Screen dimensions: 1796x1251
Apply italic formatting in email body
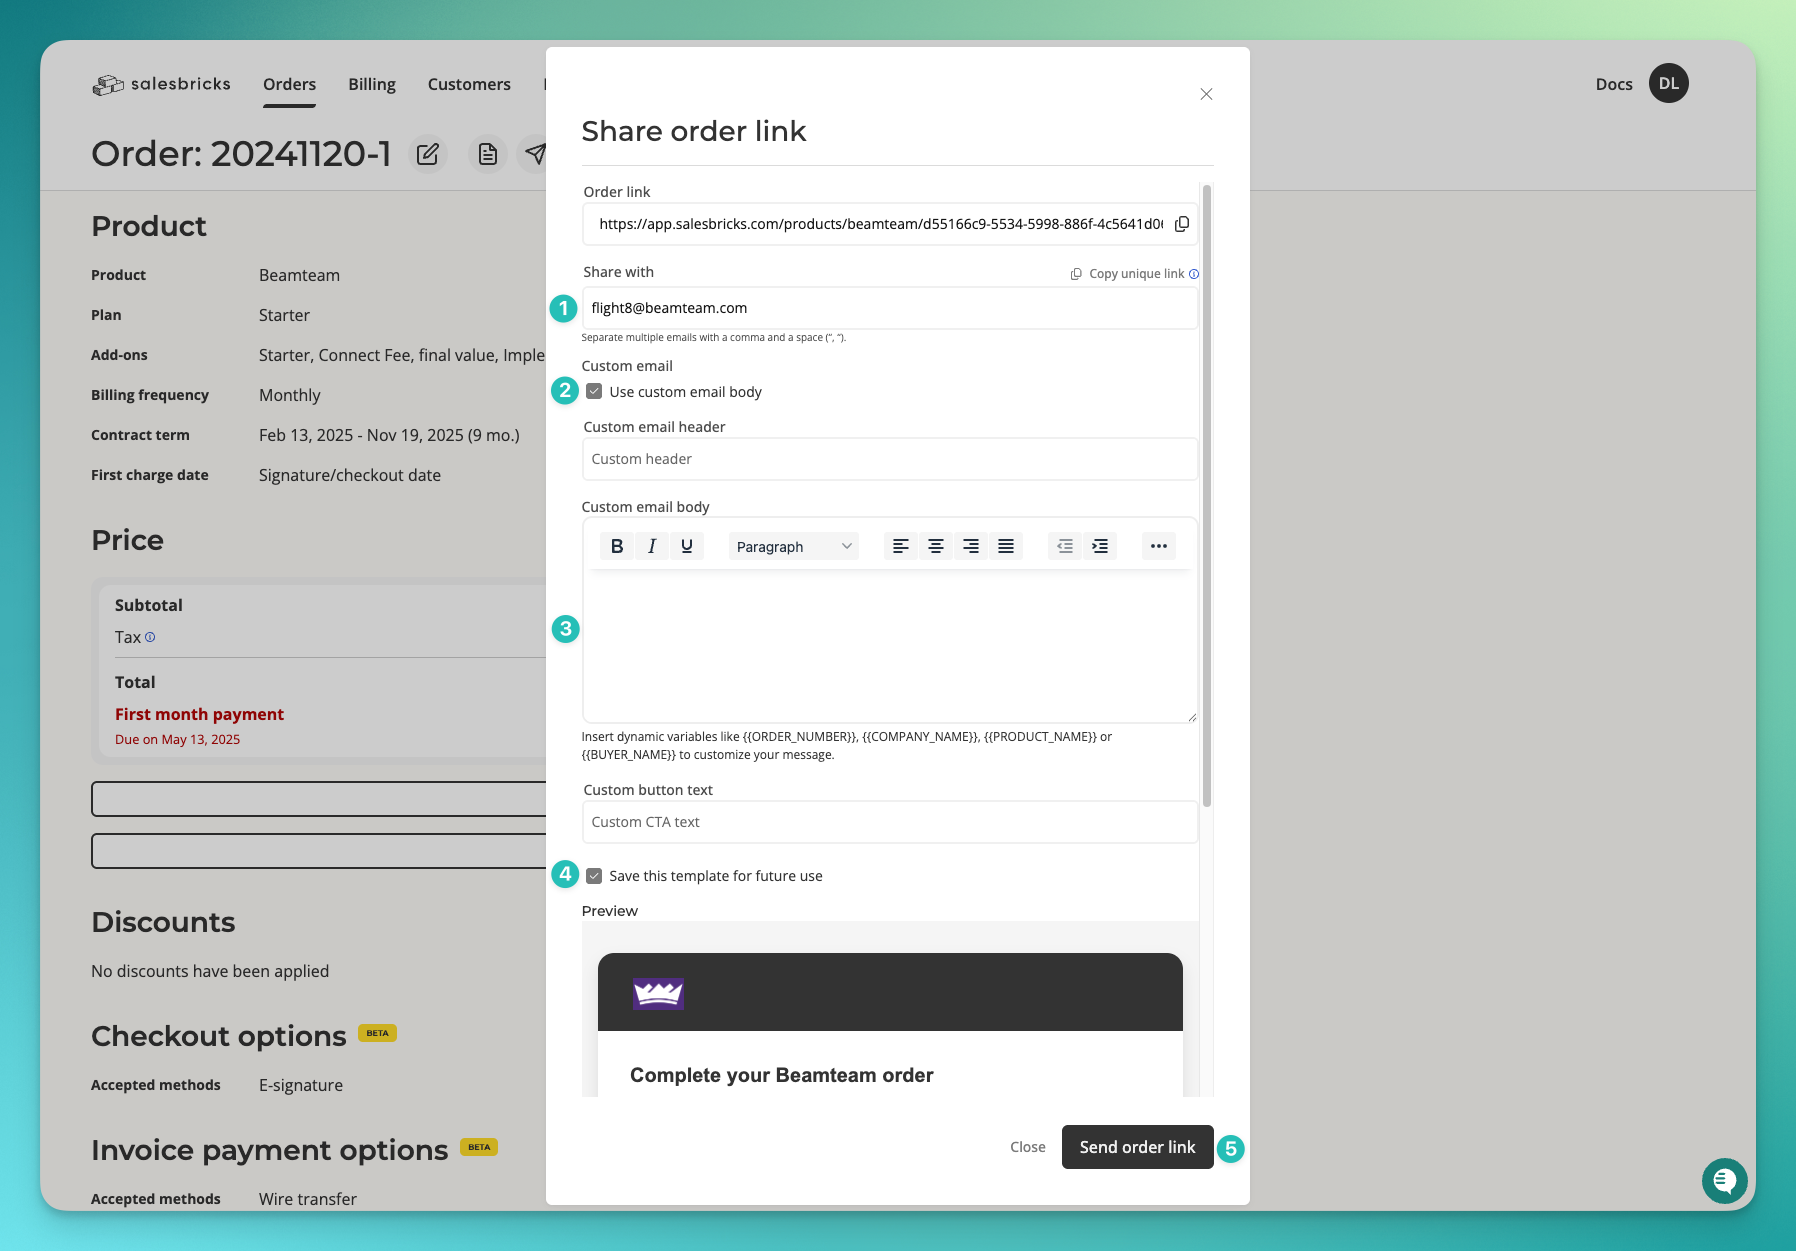click(x=652, y=546)
